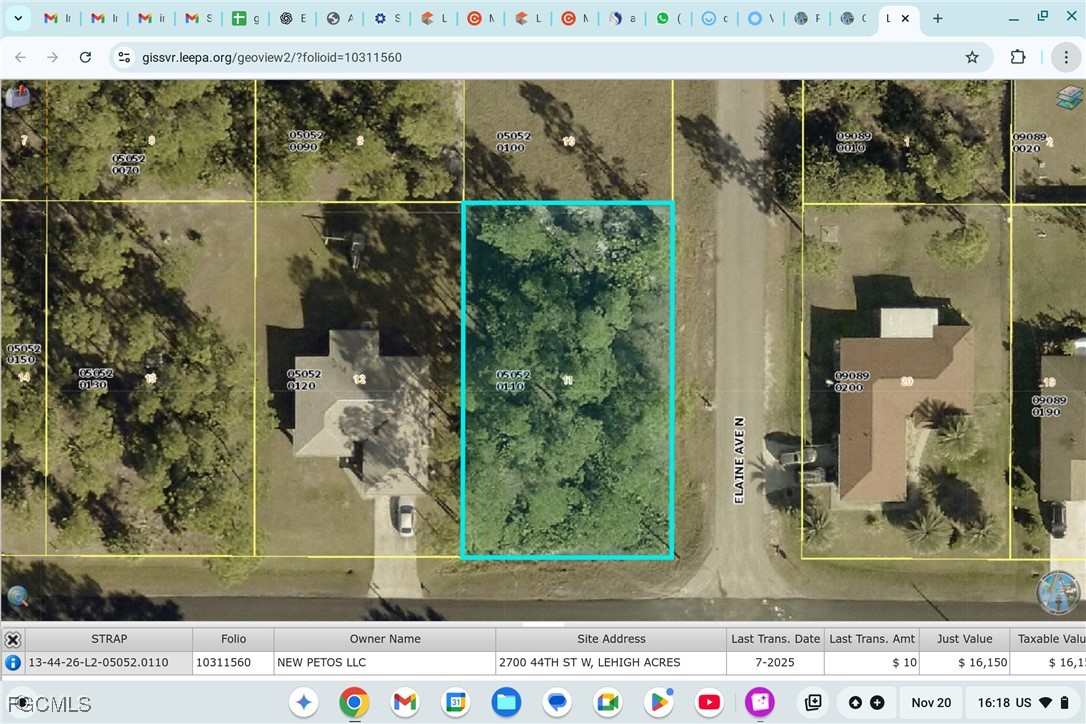Open the identify magnifier globe tool
Viewport: 1086px width, 724px height.
(x=18, y=596)
